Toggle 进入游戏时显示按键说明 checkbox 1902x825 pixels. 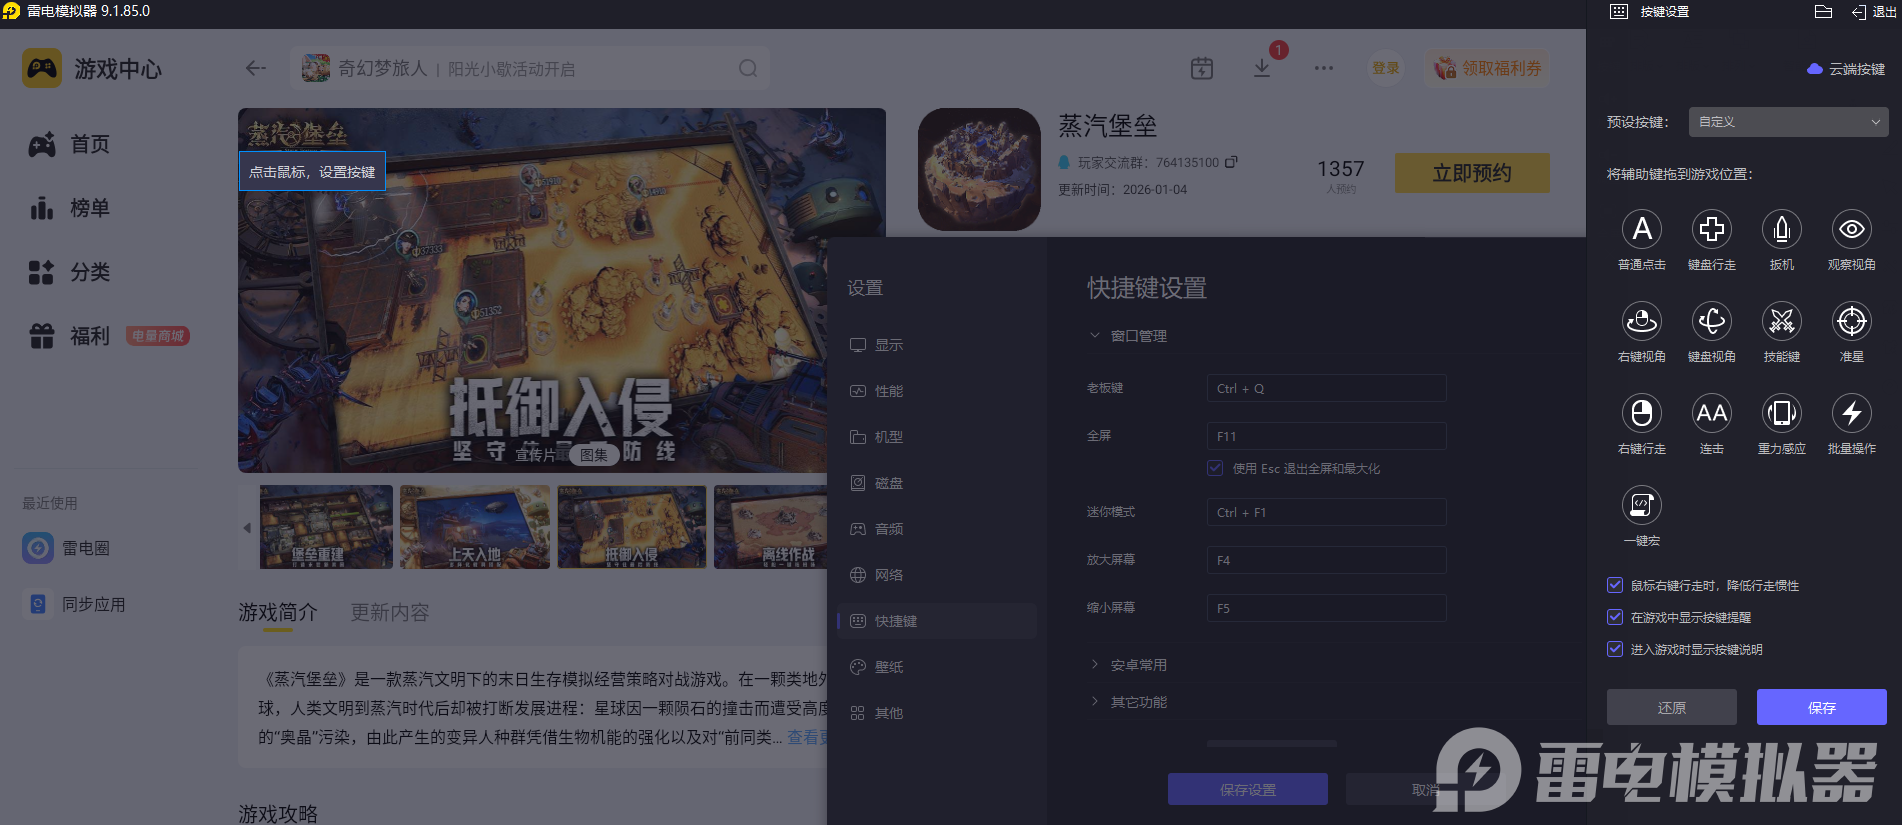pyautogui.click(x=1614, y=649)
